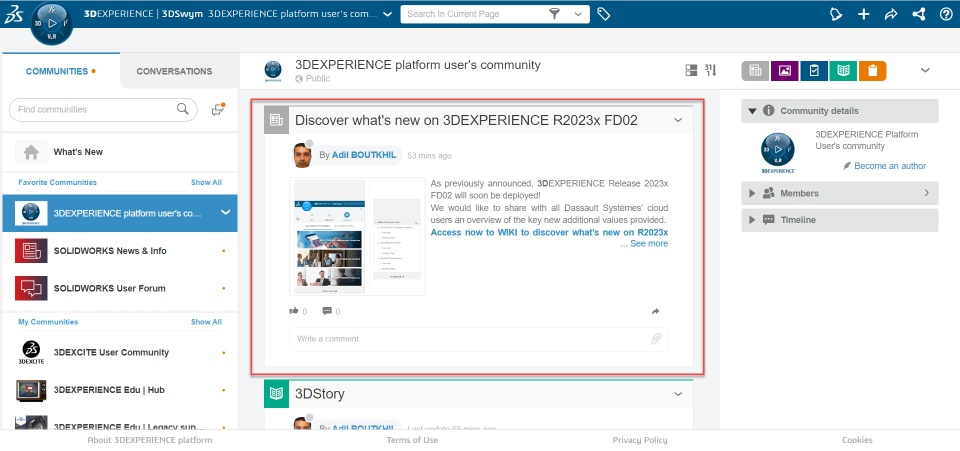Switch to the Communities tab

click(x=61, y=71)
